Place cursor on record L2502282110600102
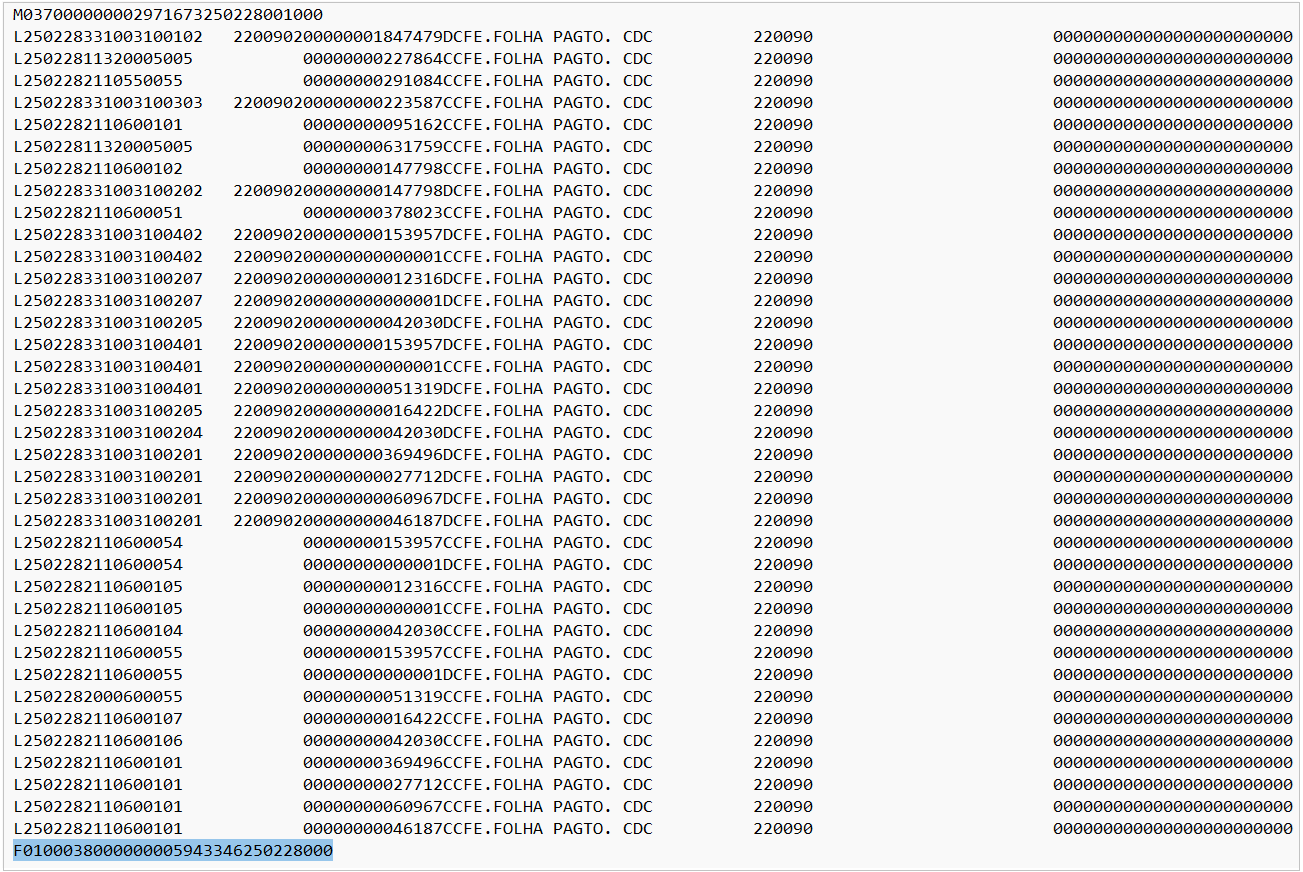 point(98,169)
